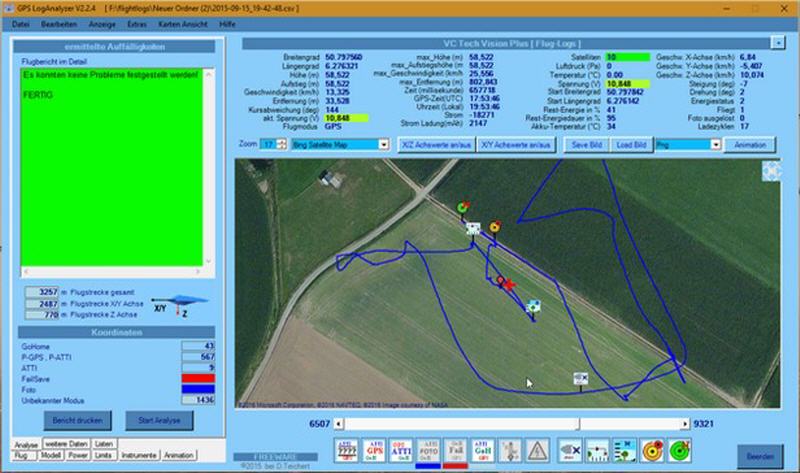Switch to the Flug tab

click(x=21, y=455)
